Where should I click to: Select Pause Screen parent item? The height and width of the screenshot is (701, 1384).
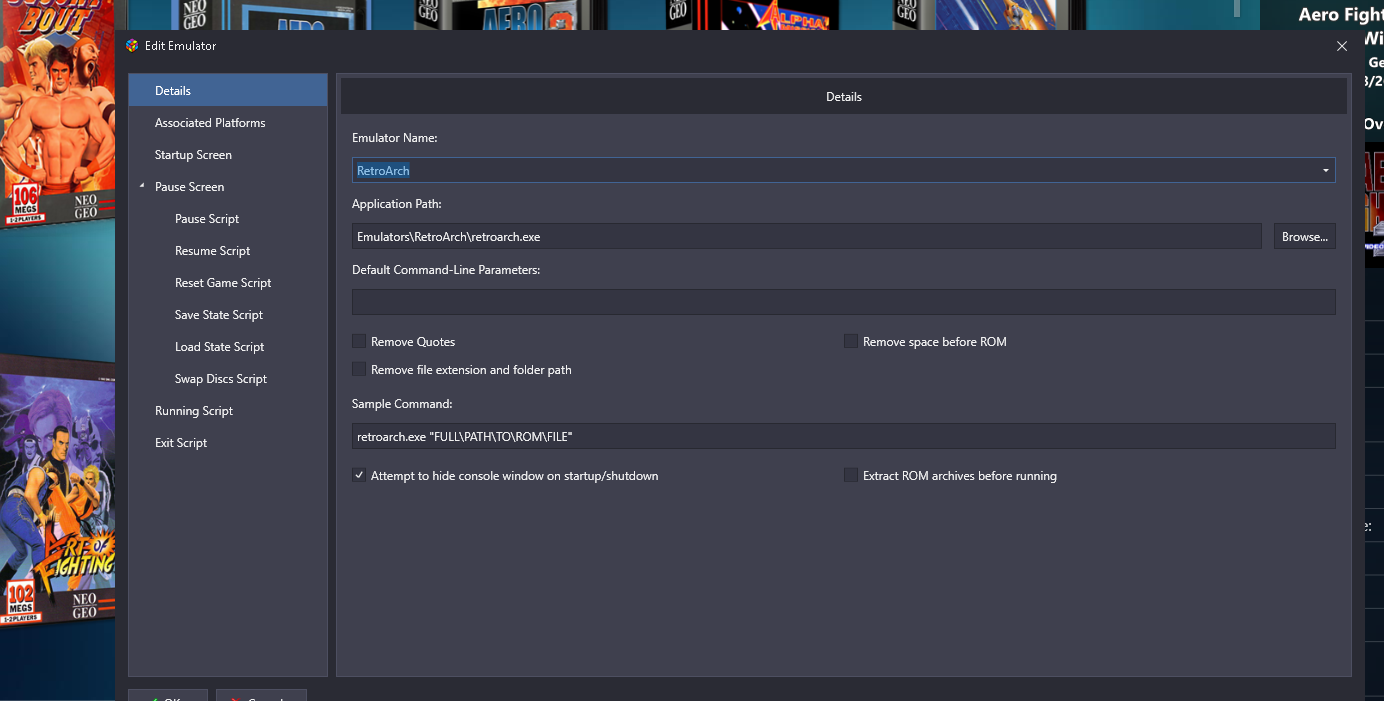189,187
